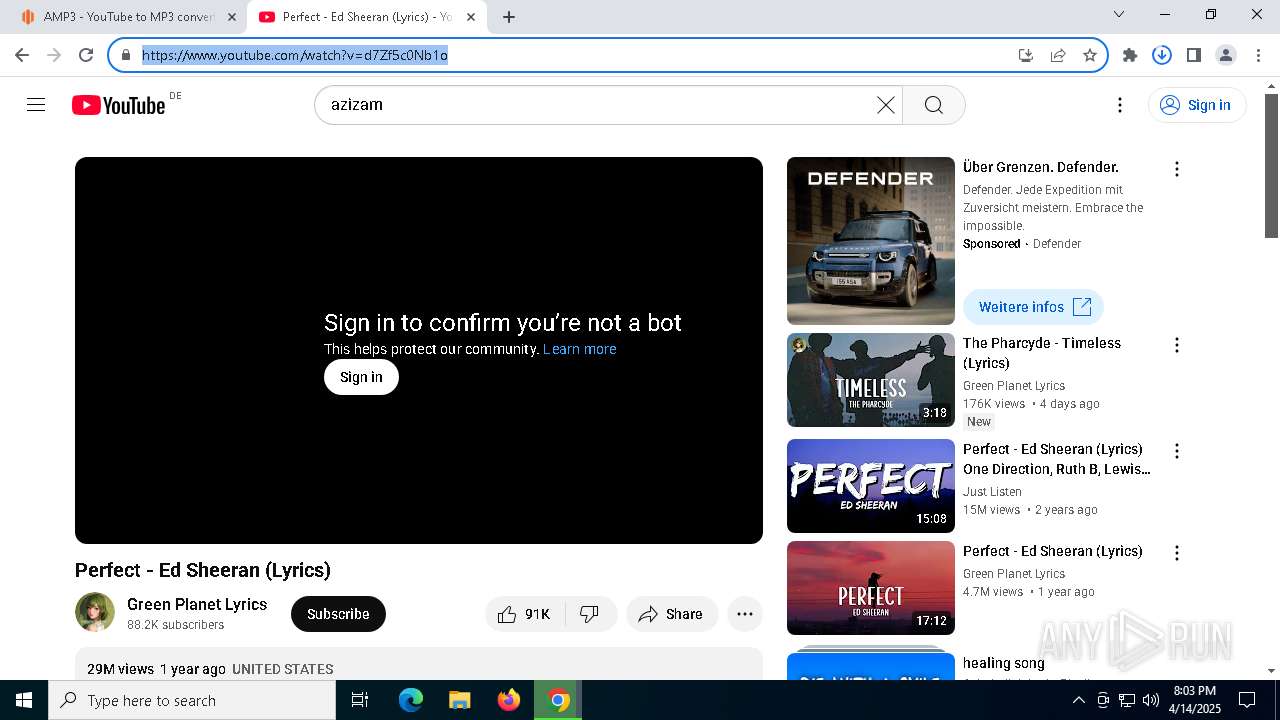Click Sign in inside video player

pyautogui.click(x=361, y=377)
